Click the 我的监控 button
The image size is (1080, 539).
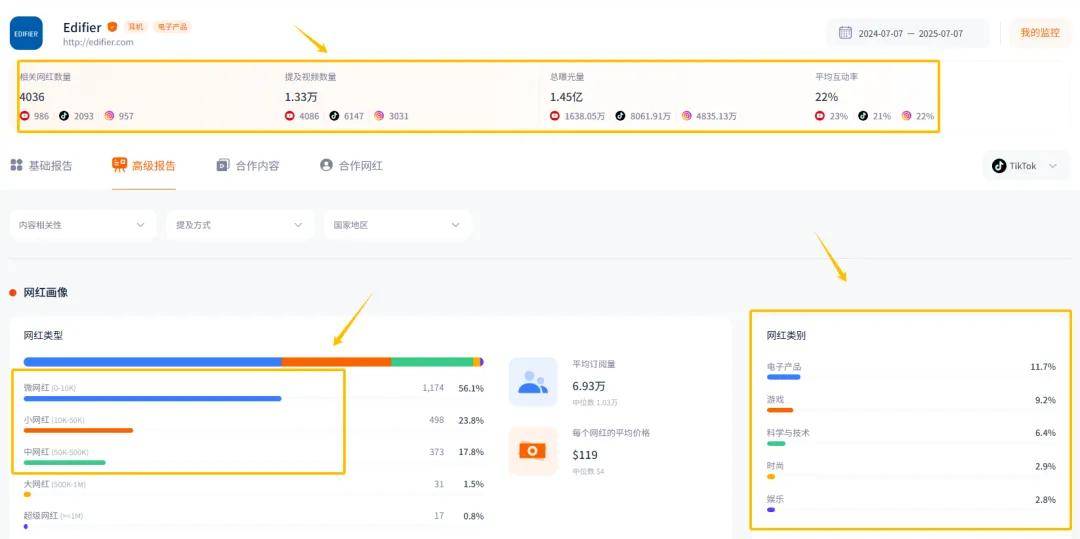point(1039,33)
